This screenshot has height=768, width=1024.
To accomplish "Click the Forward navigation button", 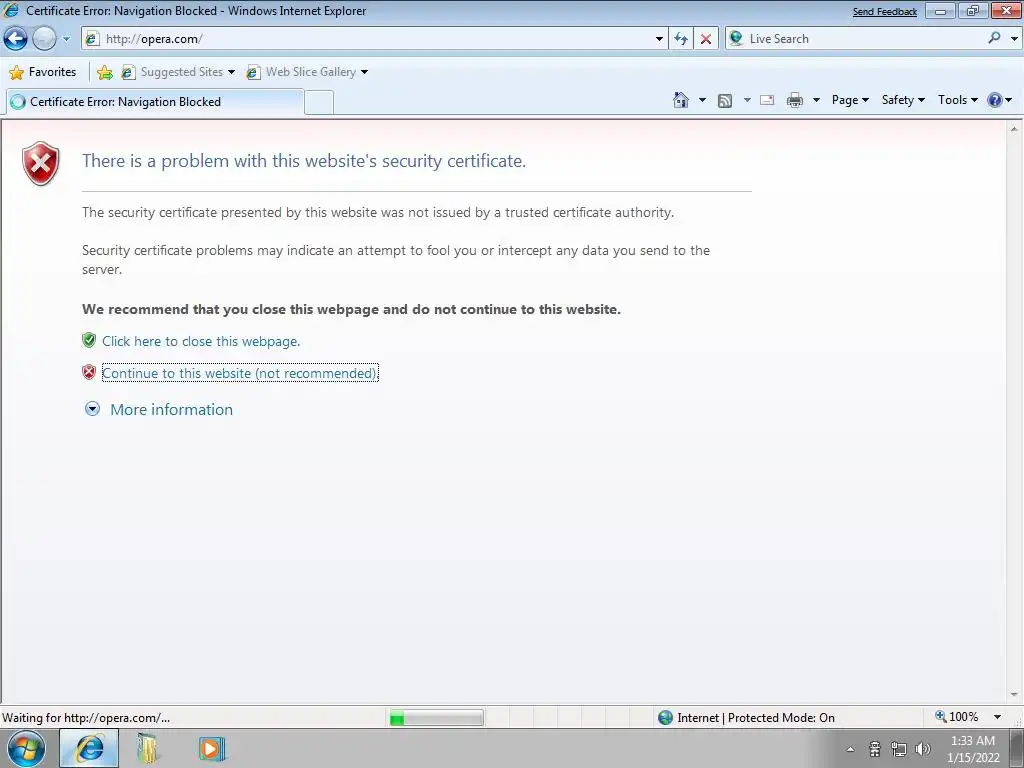I will [x=44, y=39].
